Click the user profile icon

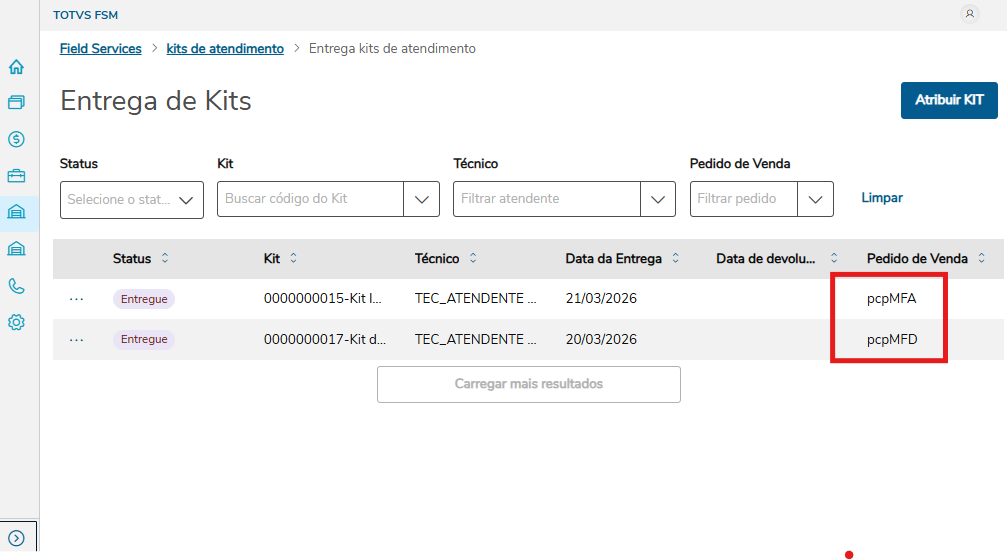(x=969, y=14)
